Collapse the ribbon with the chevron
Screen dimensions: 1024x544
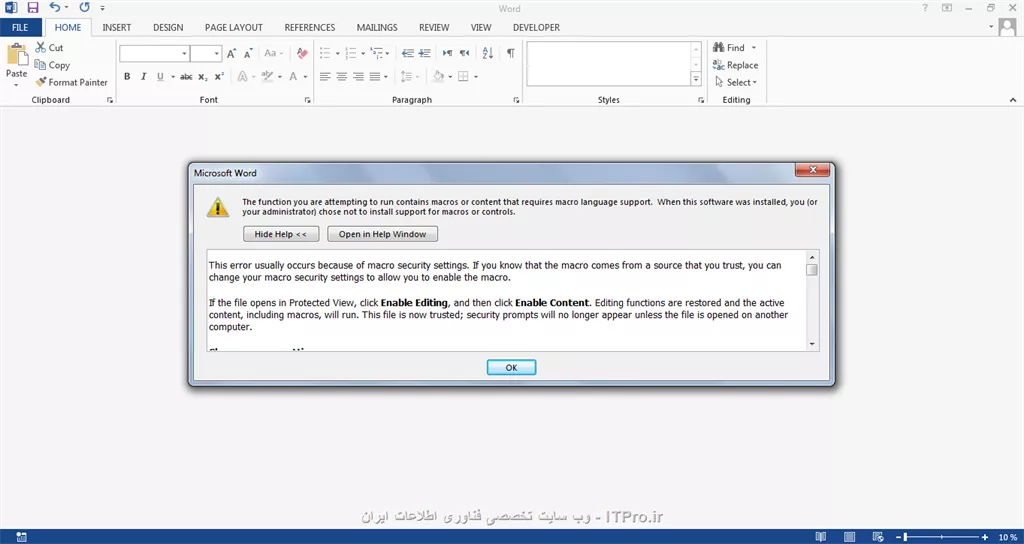[x=1013, y=100]
